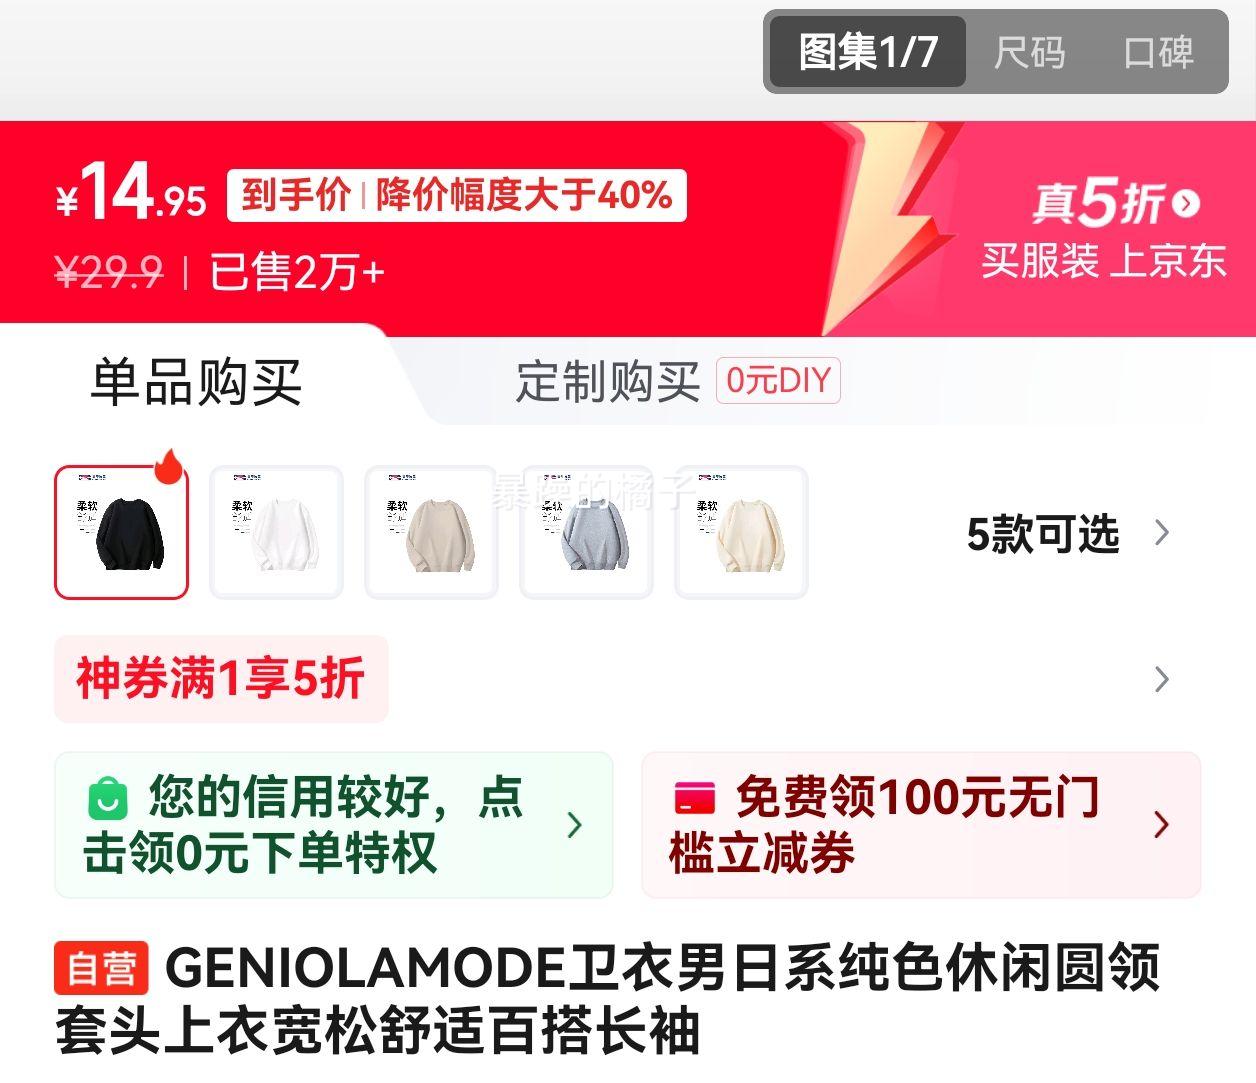Open the green arrow on credit privilege card
The height and width of the screenshot is (1083, 1256).
574,825
